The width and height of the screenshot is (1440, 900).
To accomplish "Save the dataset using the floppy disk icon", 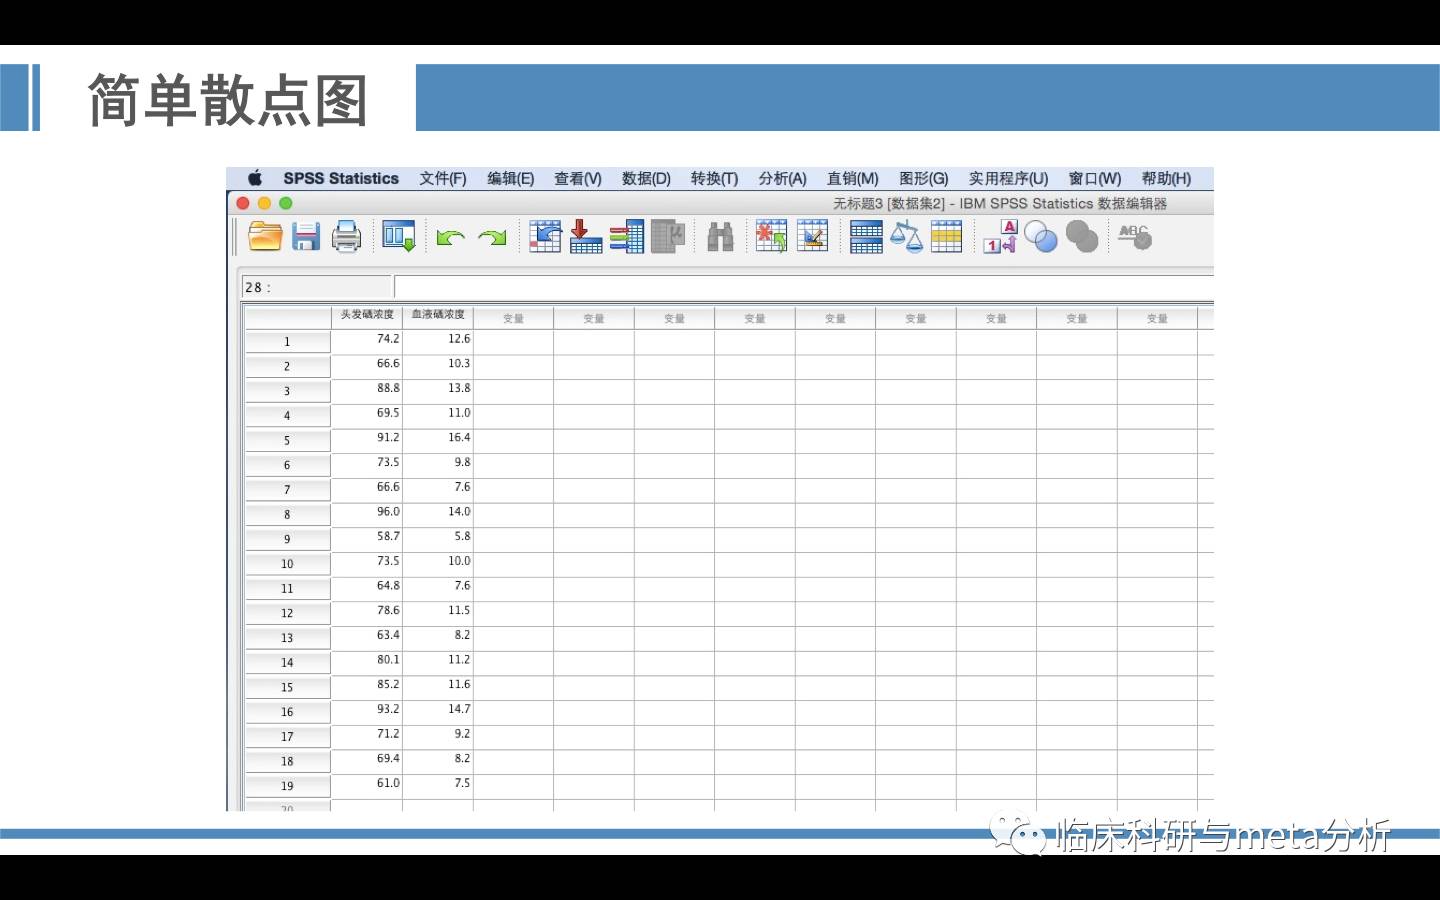I will [306, 236].
